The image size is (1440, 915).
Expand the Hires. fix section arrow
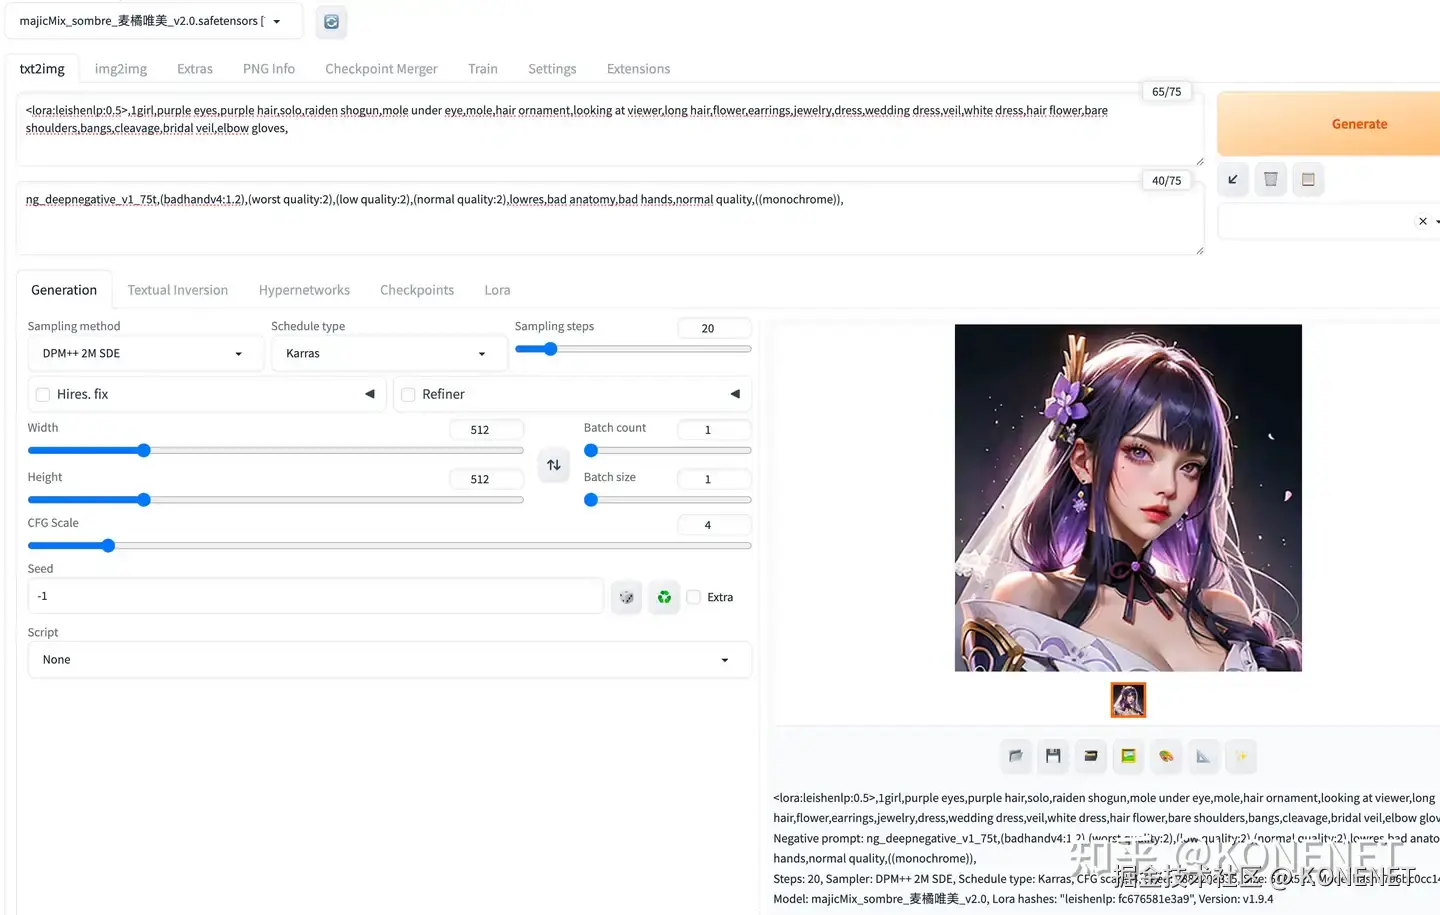pyautogui.click(x=370, y=394)
